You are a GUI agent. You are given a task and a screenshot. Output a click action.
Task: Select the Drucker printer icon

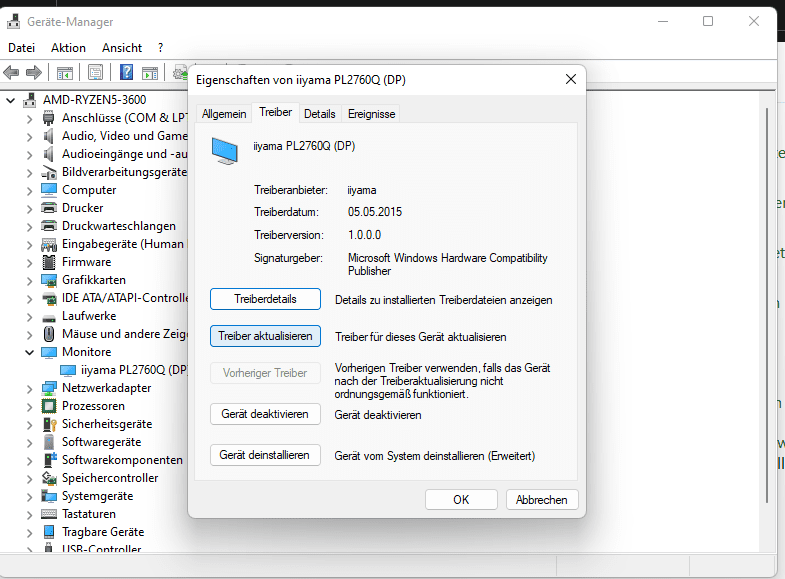click(49, 208)
